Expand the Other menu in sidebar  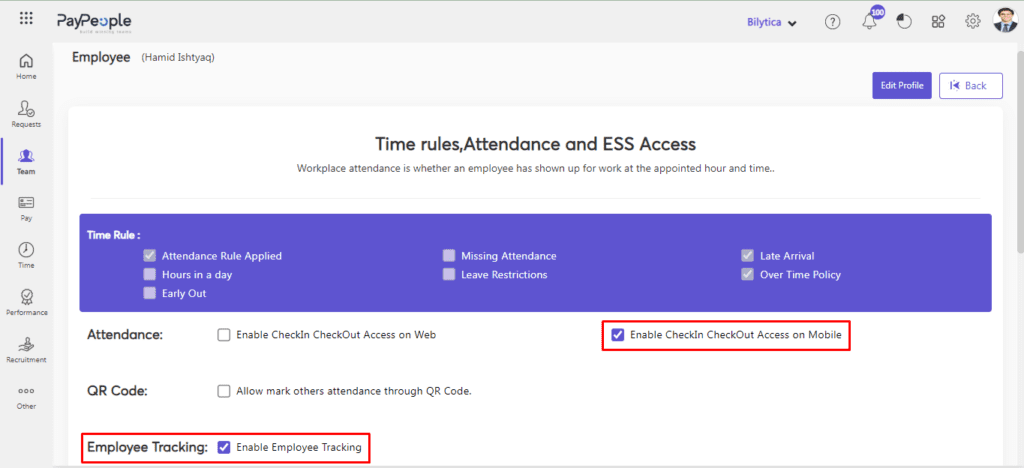click(x=26, y=395)
